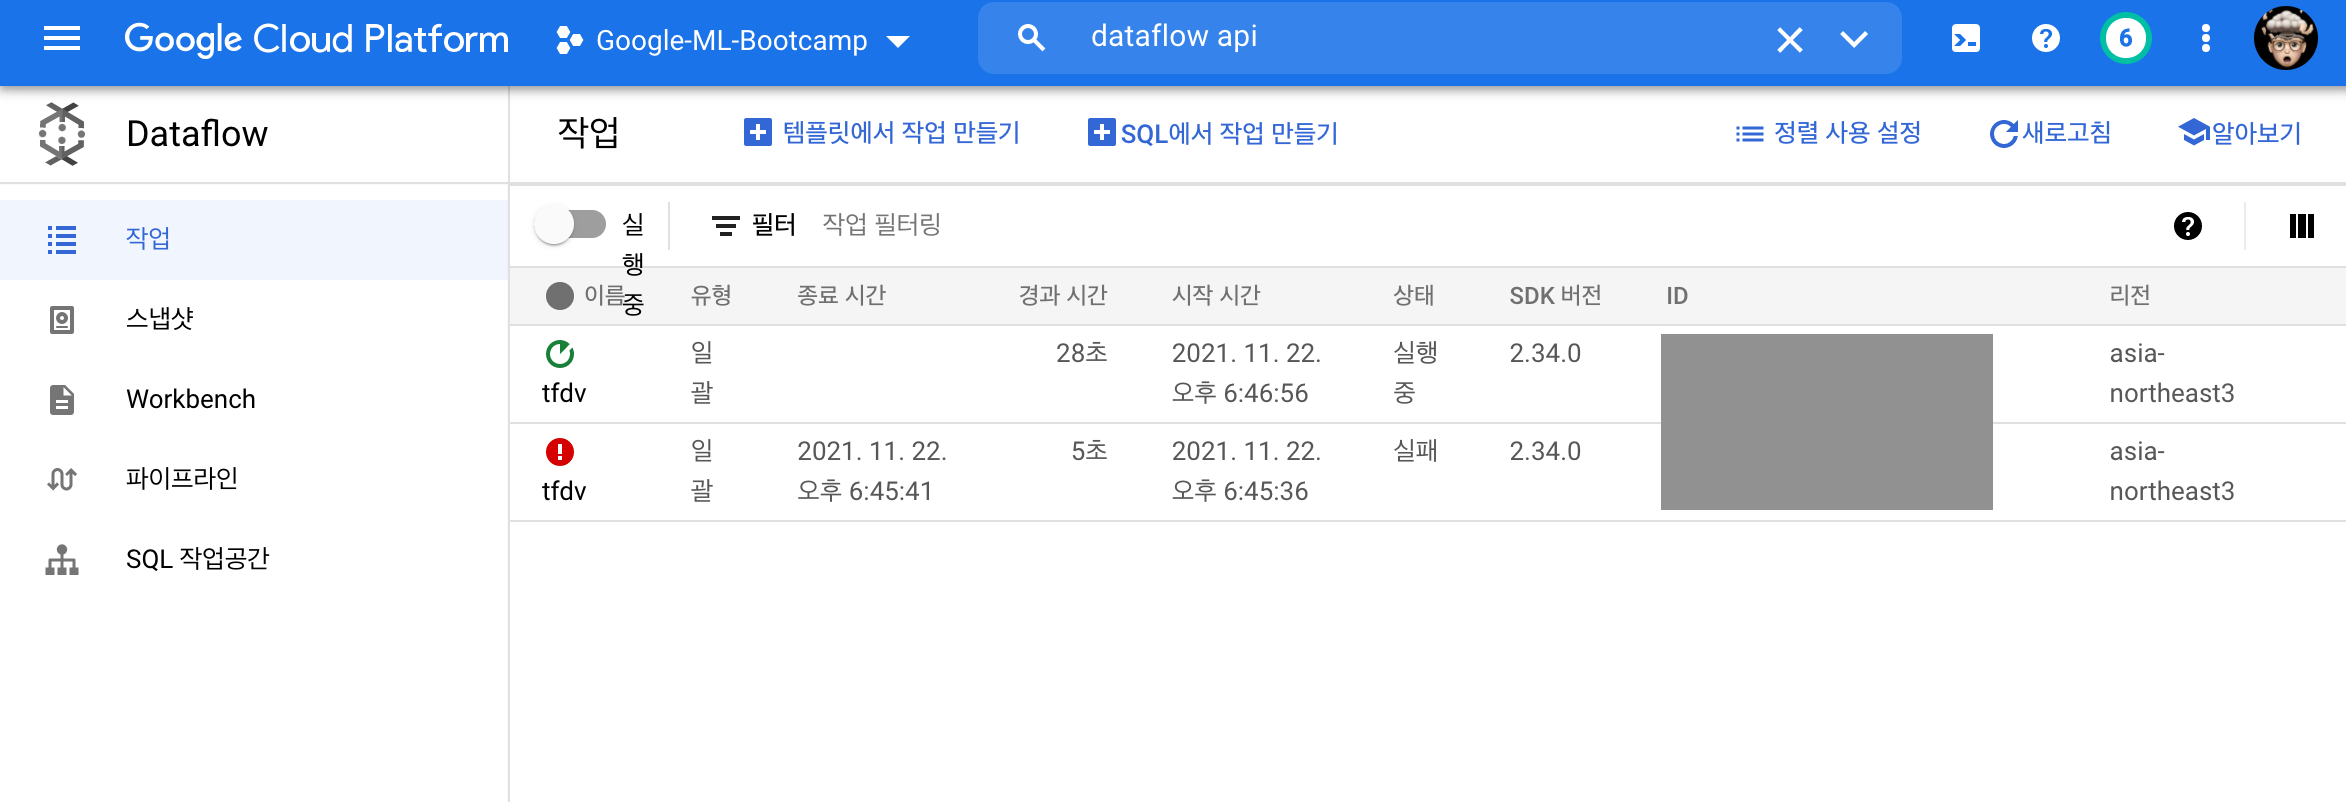Sort by the 유형 column header
This screenshot has width=2346, height=802.
(711, 295)
